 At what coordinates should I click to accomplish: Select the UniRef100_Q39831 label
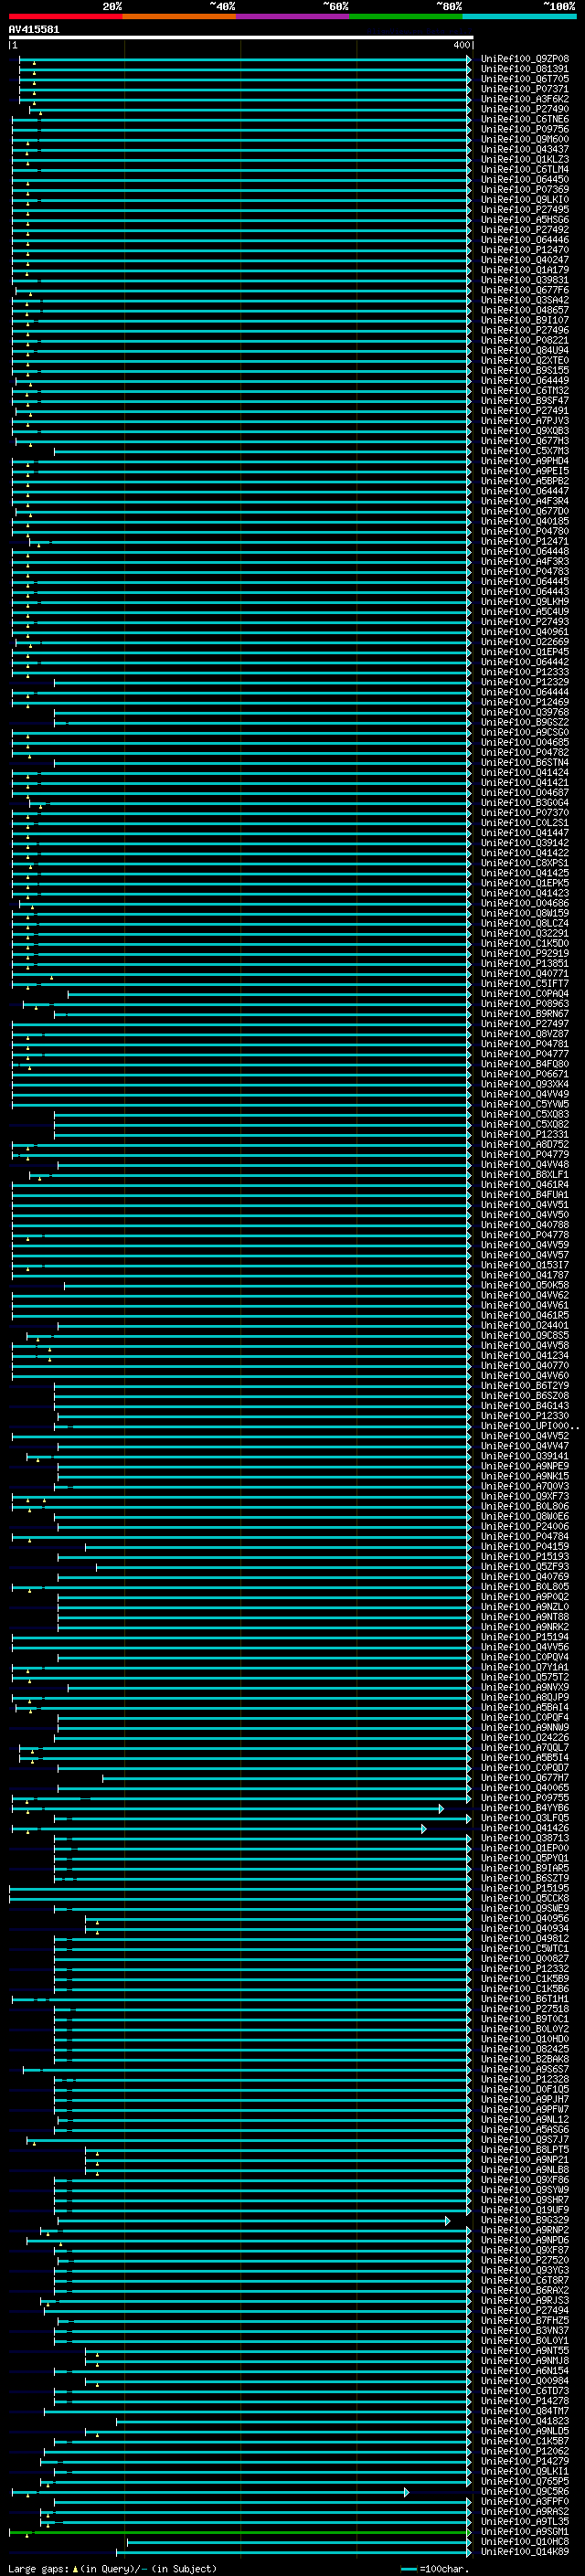point(525,280)
